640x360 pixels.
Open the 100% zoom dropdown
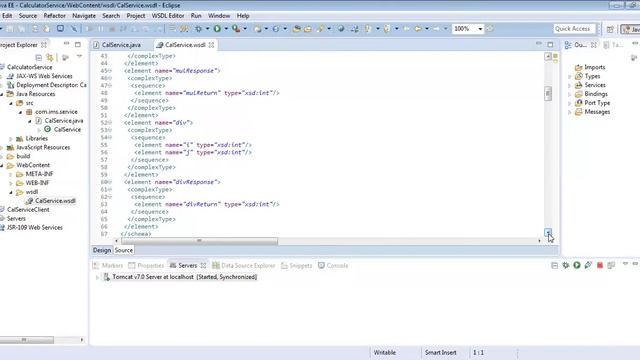pos(480,29)
